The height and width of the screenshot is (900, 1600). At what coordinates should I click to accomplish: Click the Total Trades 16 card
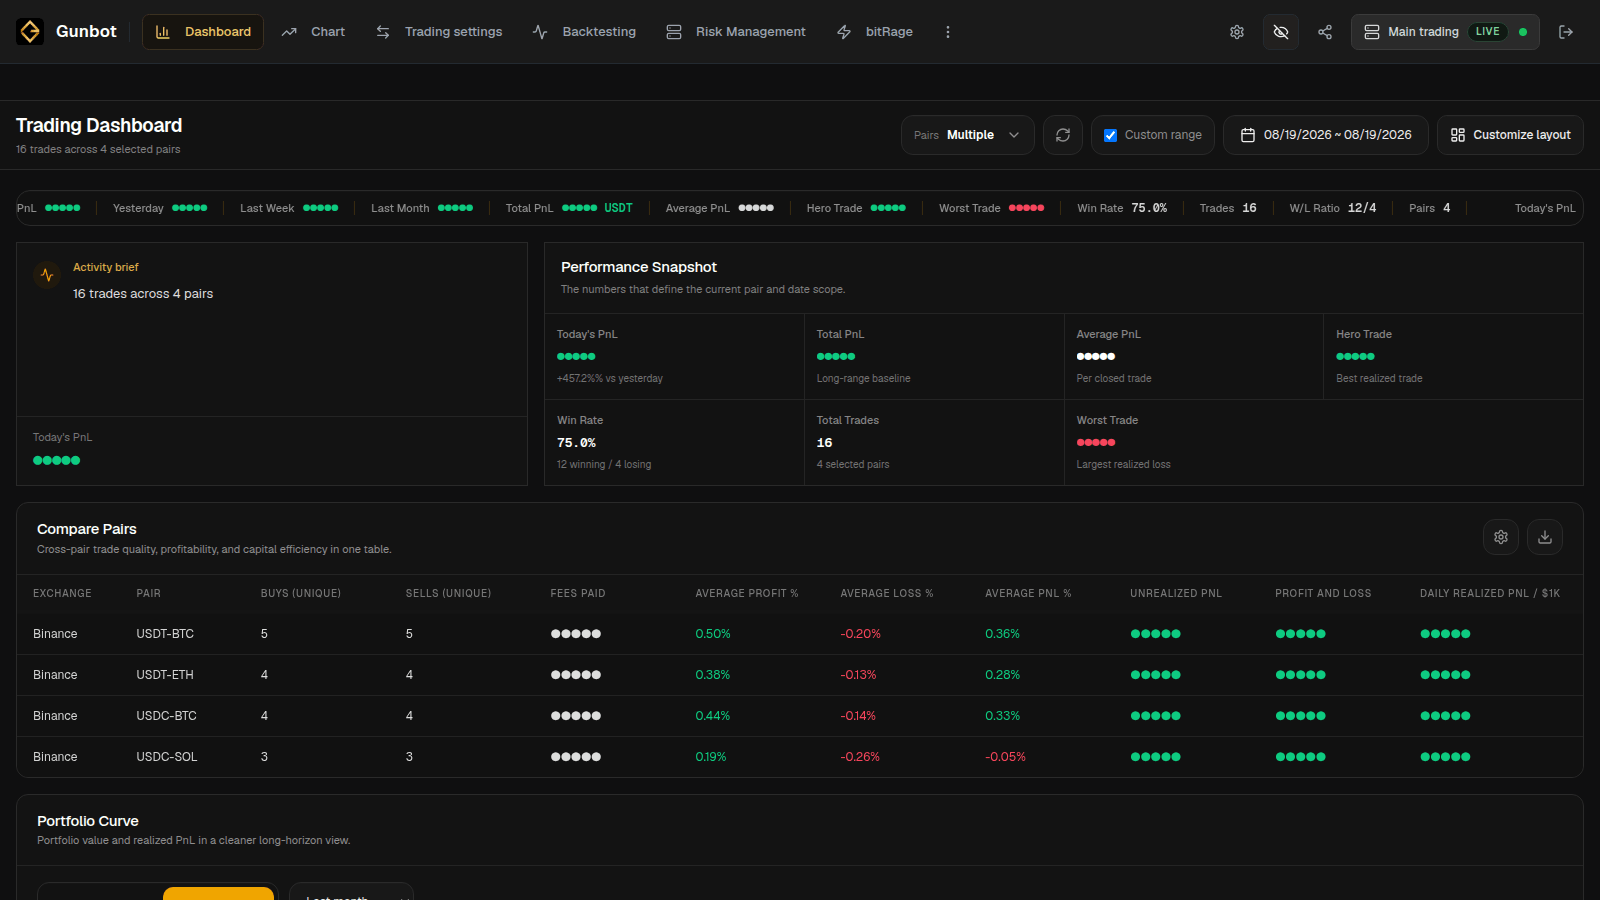934,442
